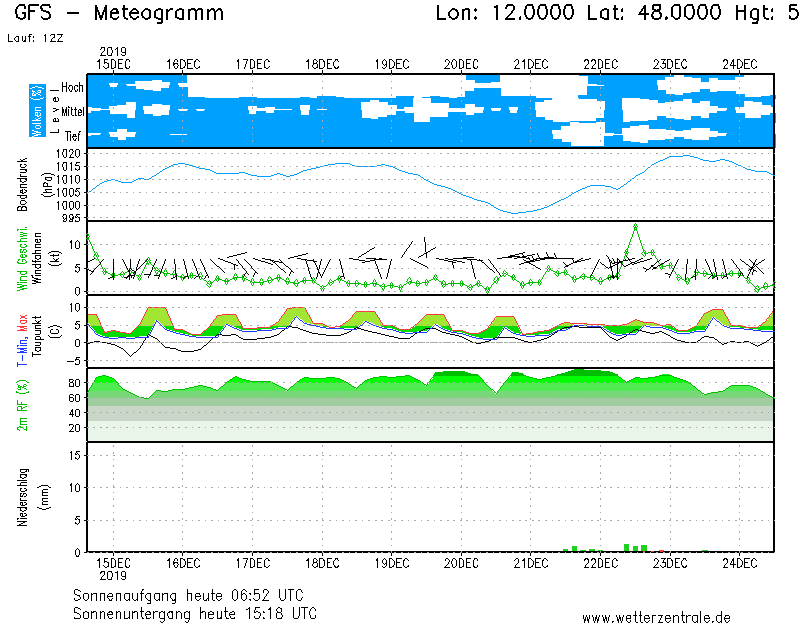Click the "(kt)" wind unit label
The height and width of the screenshot is (625, 800).
[56, 259]
